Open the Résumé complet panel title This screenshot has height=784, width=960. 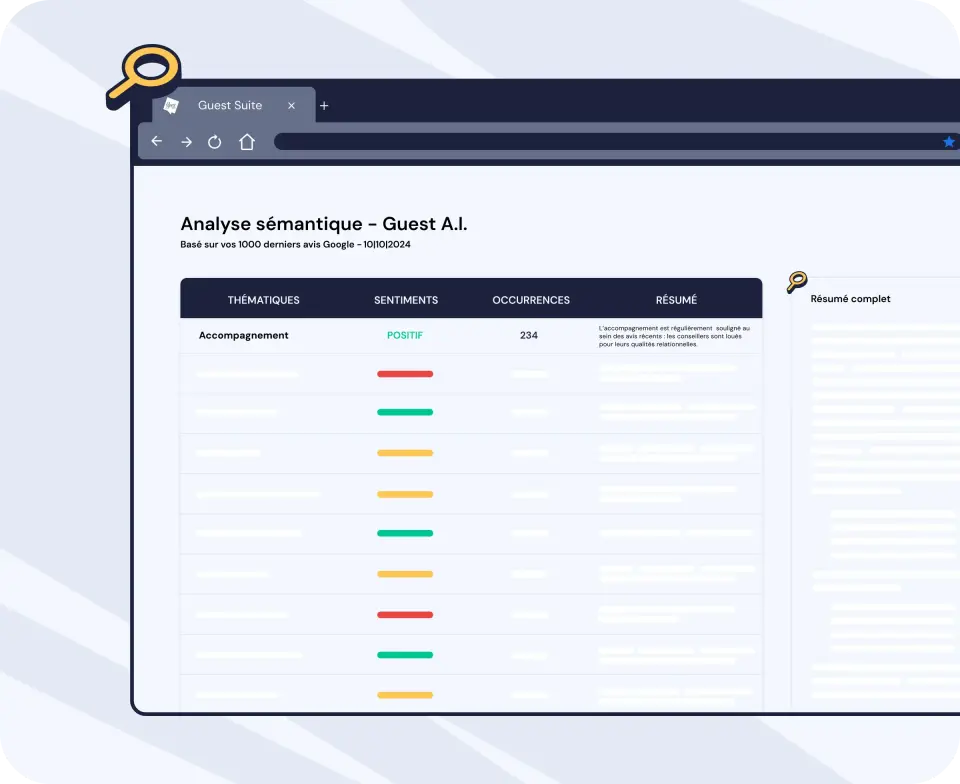point(850,299)
